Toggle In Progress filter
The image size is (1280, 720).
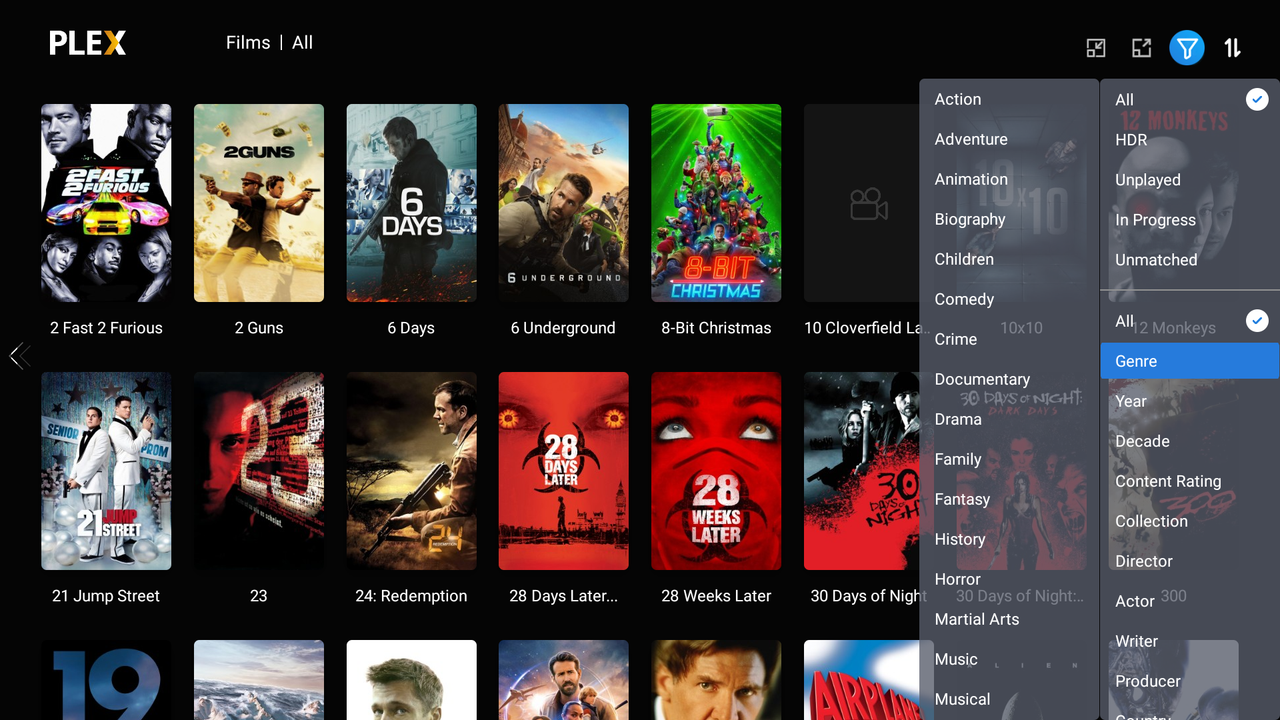click(x=1190, y=220)
